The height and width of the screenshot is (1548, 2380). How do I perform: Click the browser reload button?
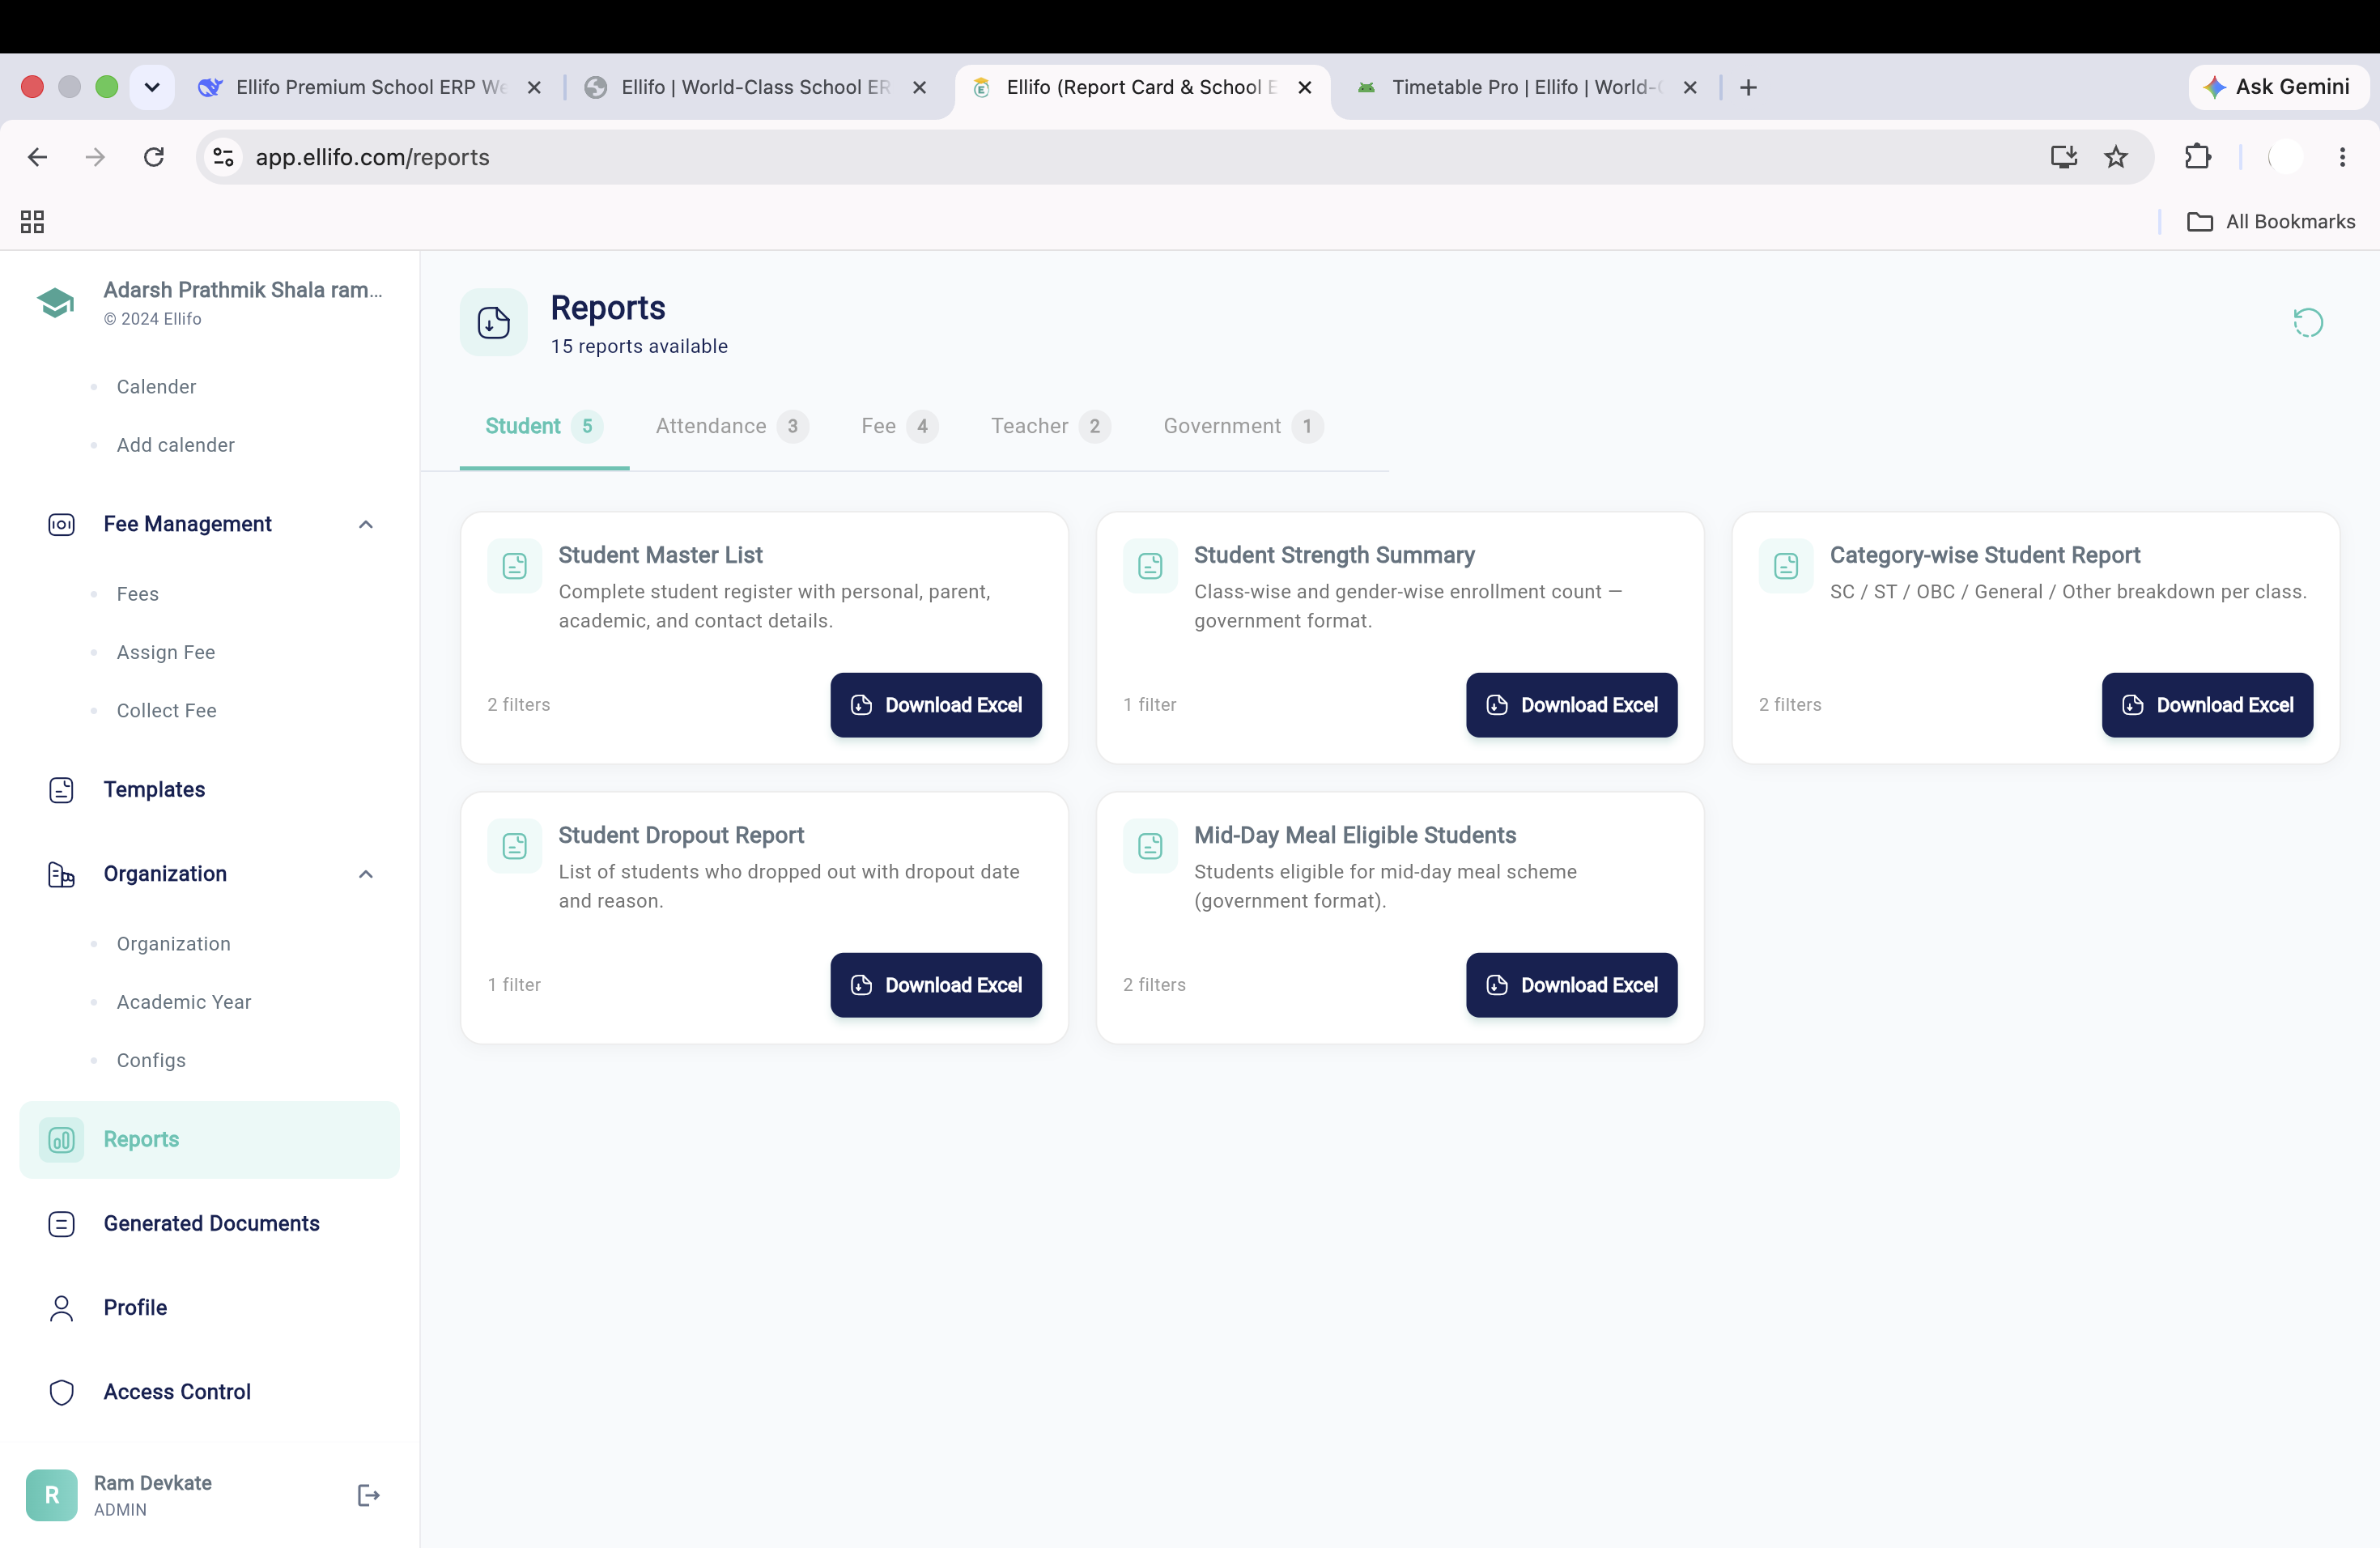[x=154, y=157]
